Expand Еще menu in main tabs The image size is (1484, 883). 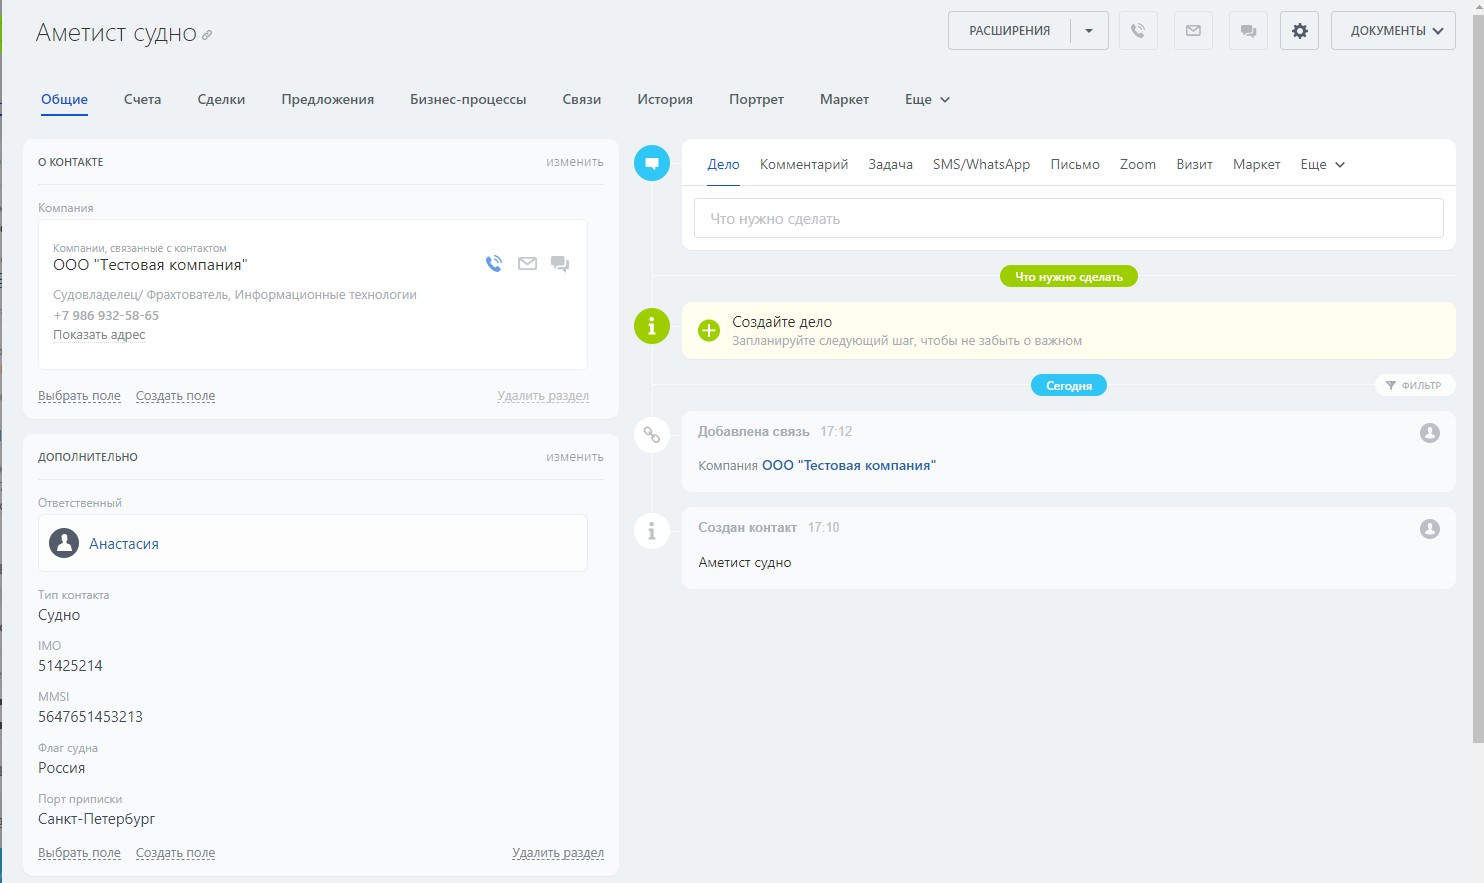[927, 100]
